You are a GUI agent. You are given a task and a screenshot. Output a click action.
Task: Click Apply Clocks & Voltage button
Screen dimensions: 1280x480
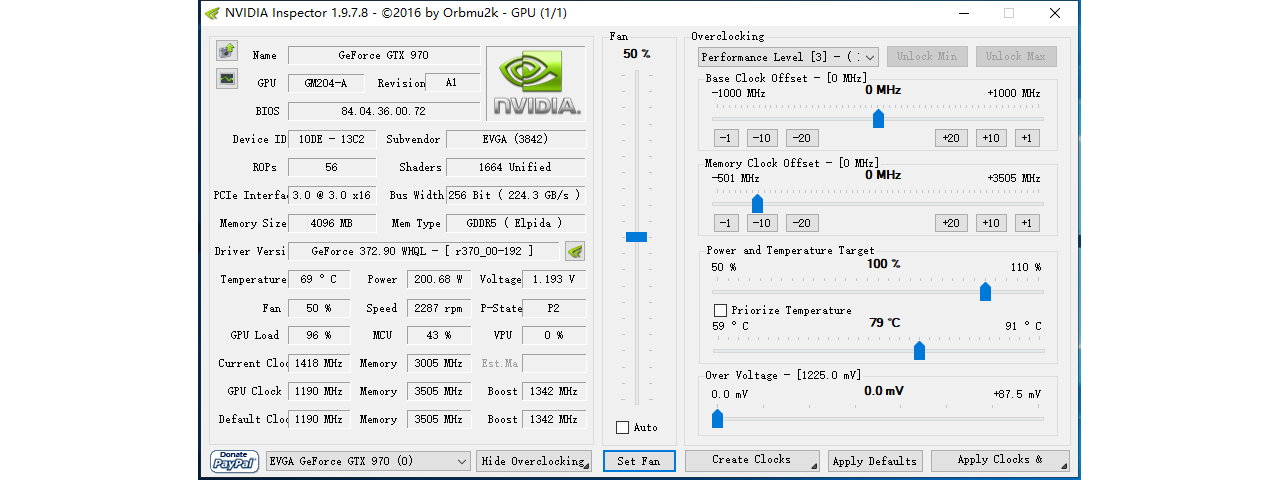click(1000, 460)
